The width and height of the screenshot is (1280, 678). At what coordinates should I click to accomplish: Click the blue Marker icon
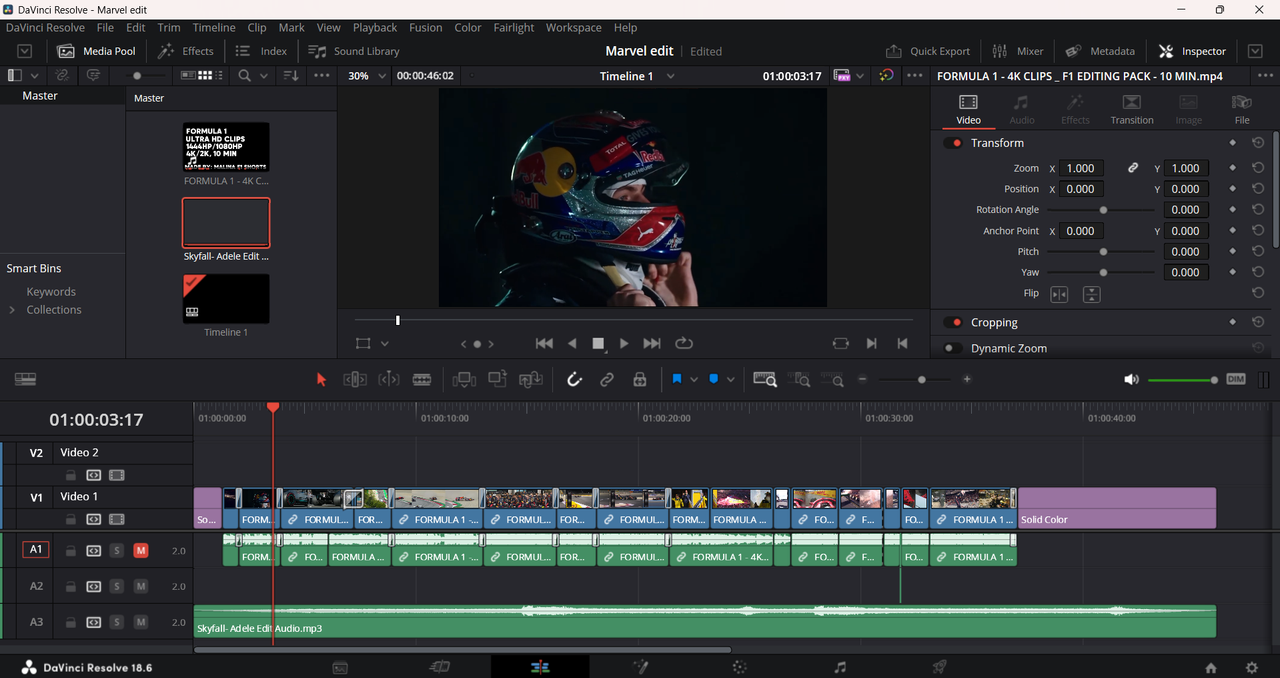pyautogui.click(x=714, y=380)
